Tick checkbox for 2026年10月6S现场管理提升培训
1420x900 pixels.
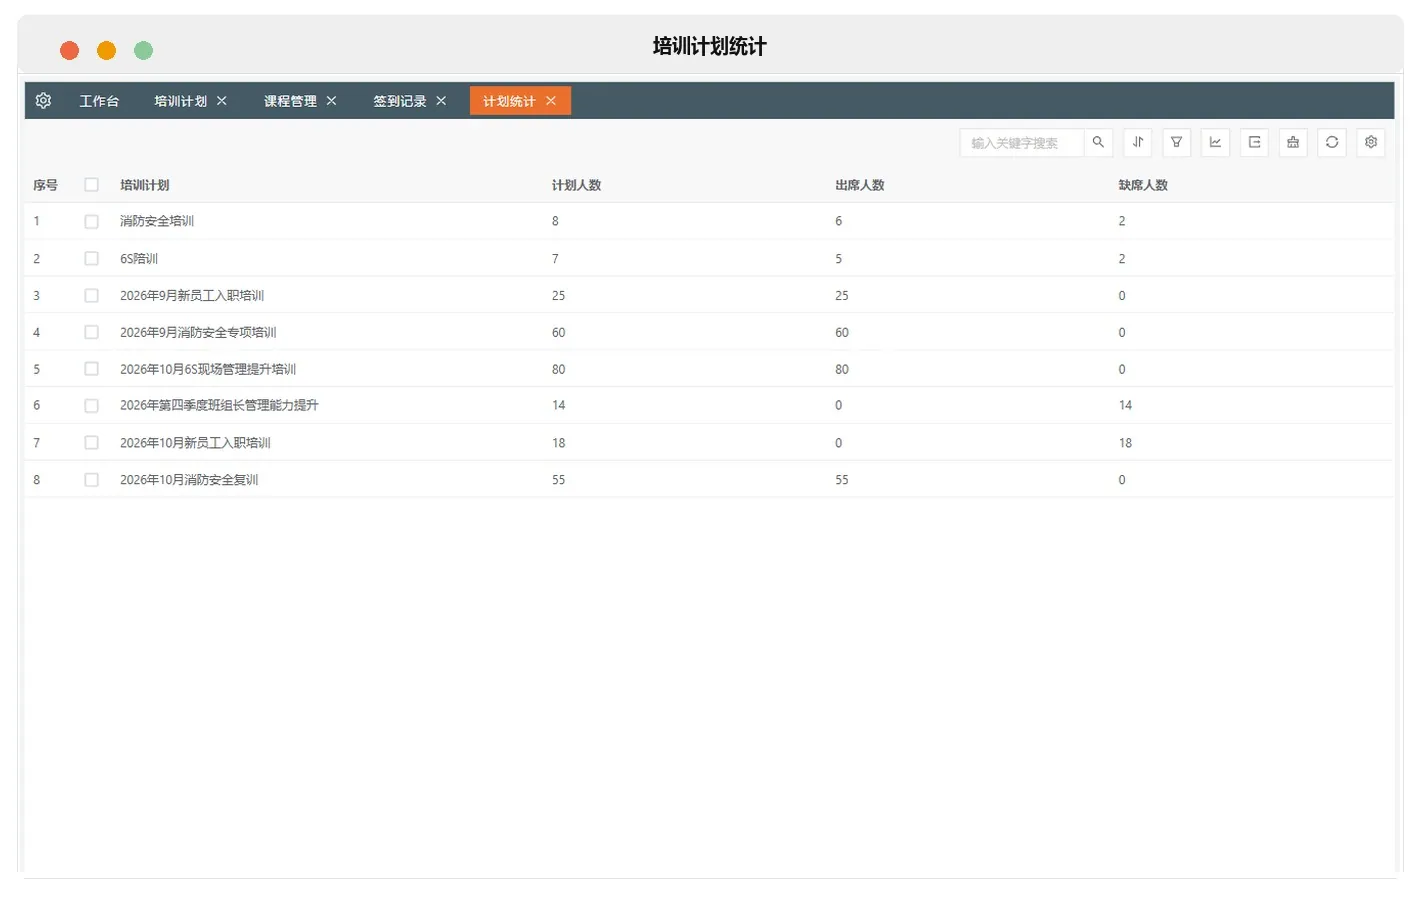91,369
